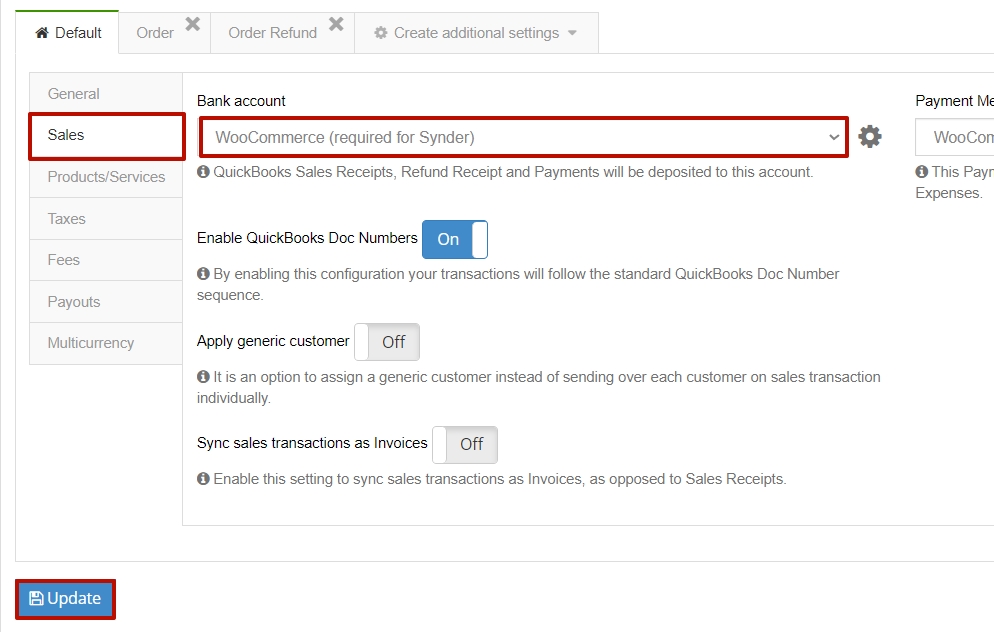The height and width of the screenshot is (632, 994).
Task: Close the Order Refund tab with its X
Action: tap(337, 24)
